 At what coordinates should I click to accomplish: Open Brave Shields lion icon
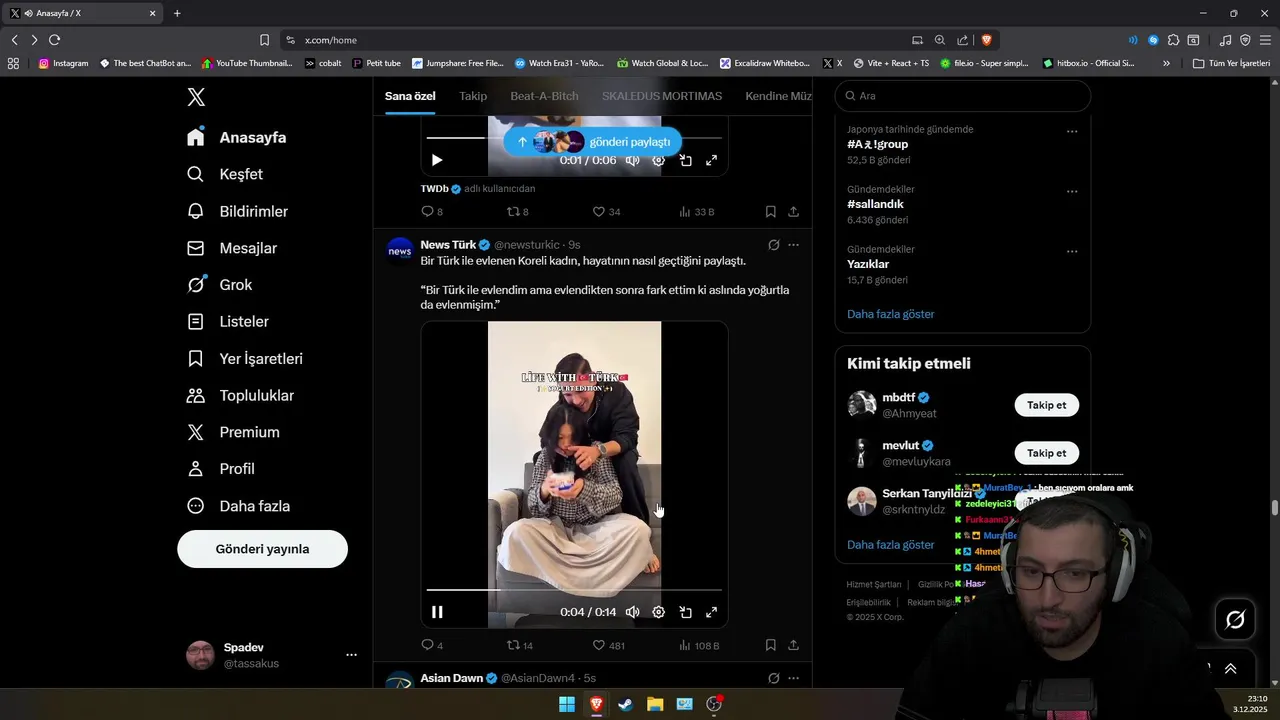pos(986,40)
